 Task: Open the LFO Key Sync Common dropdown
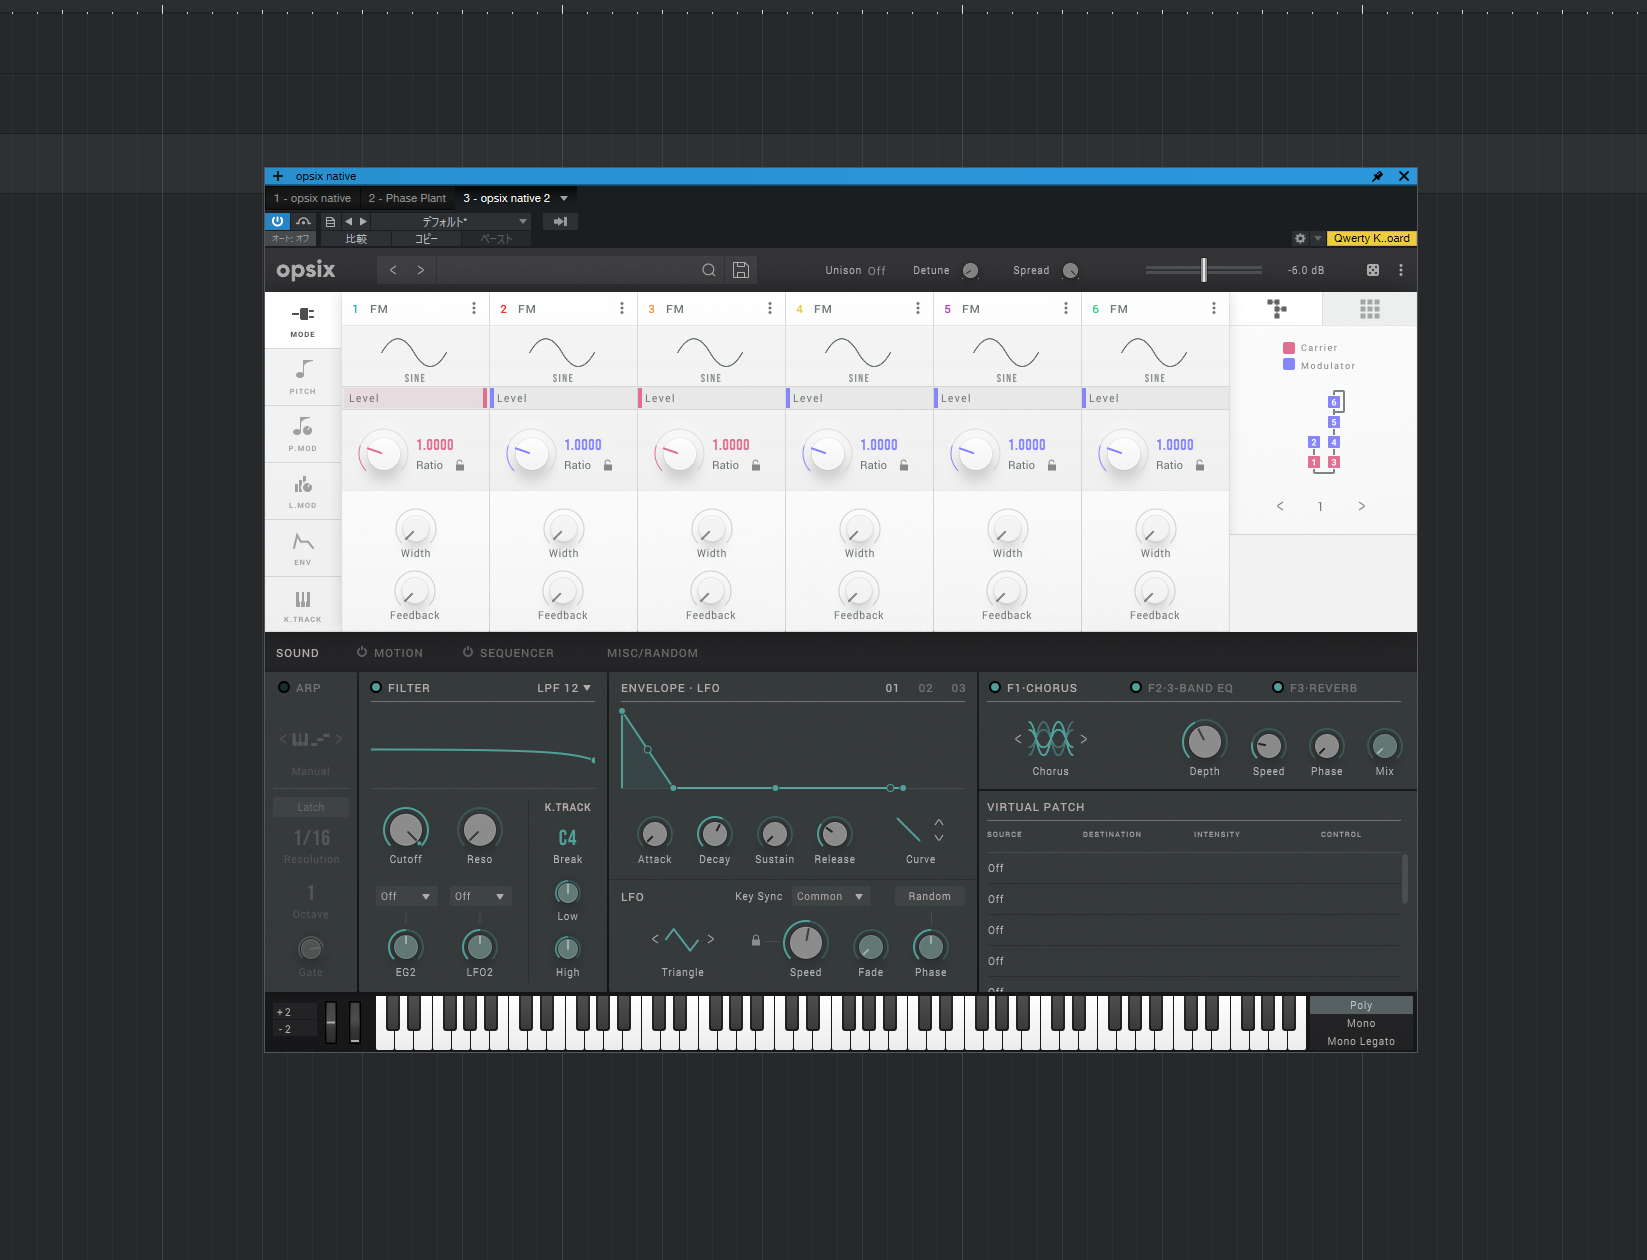coord(830,897)
